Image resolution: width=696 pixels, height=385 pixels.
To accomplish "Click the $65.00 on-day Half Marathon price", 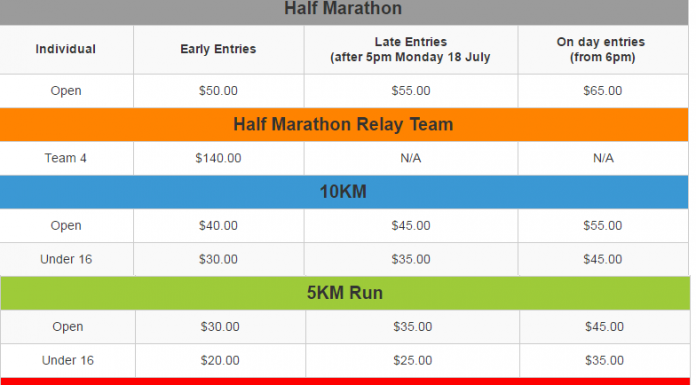I will pyautogui.click(x=603, y=91).
